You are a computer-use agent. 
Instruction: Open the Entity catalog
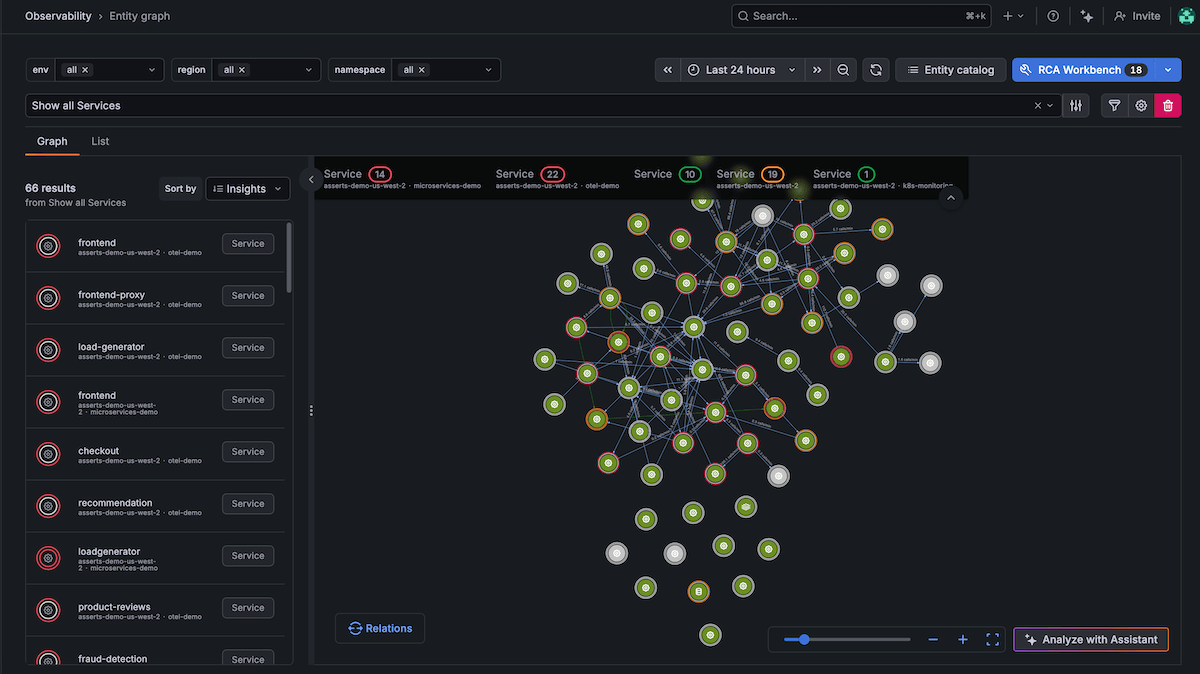tap(950, 69)
